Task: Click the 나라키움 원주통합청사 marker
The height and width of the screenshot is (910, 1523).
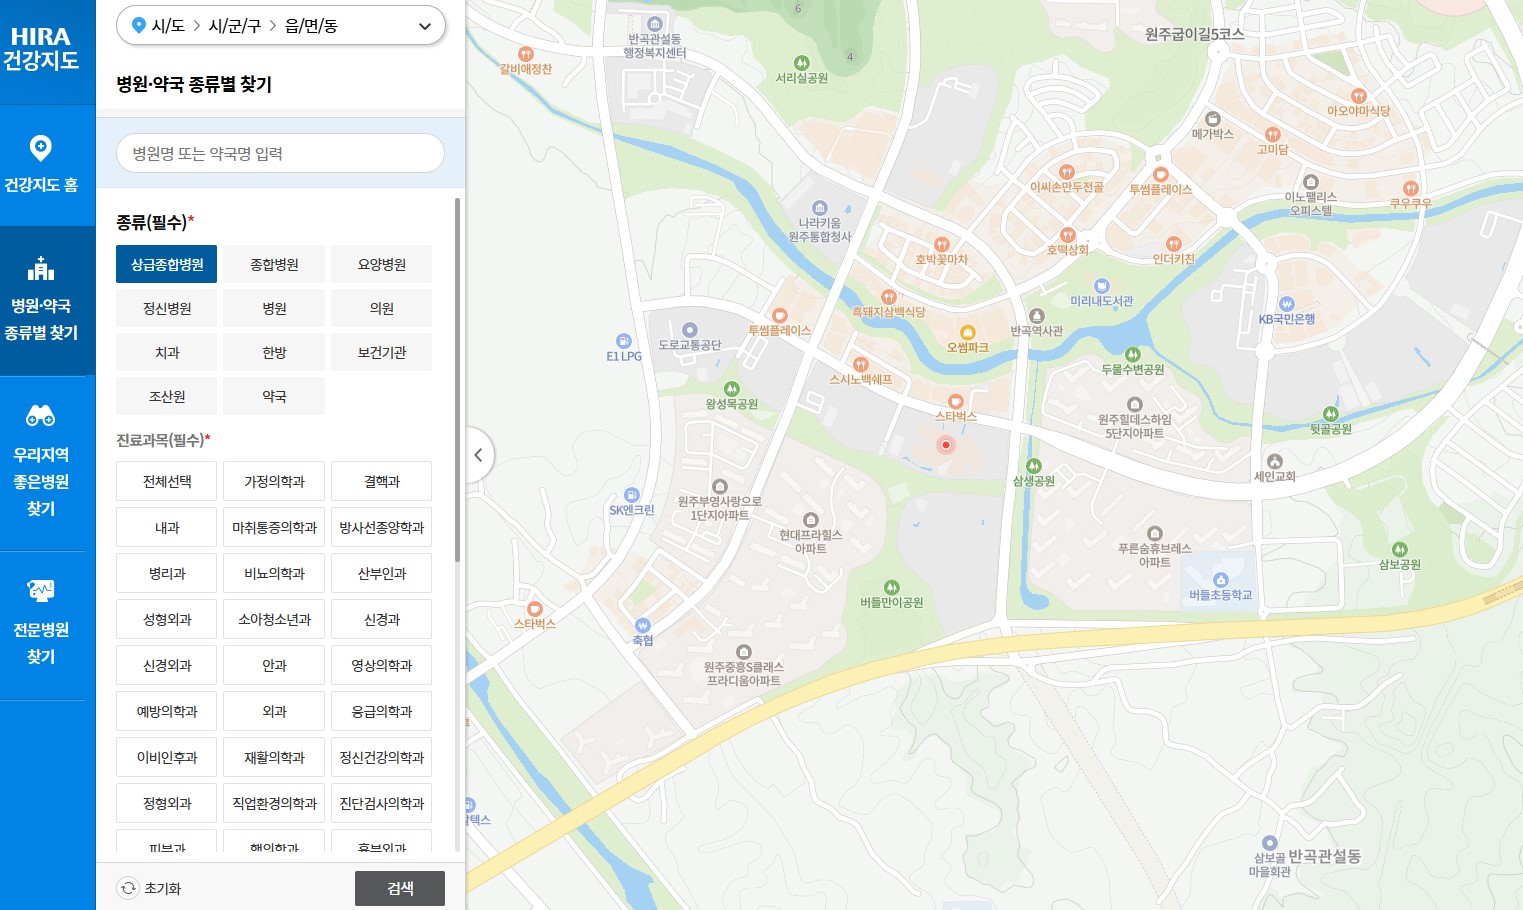Action: [820, 208]
